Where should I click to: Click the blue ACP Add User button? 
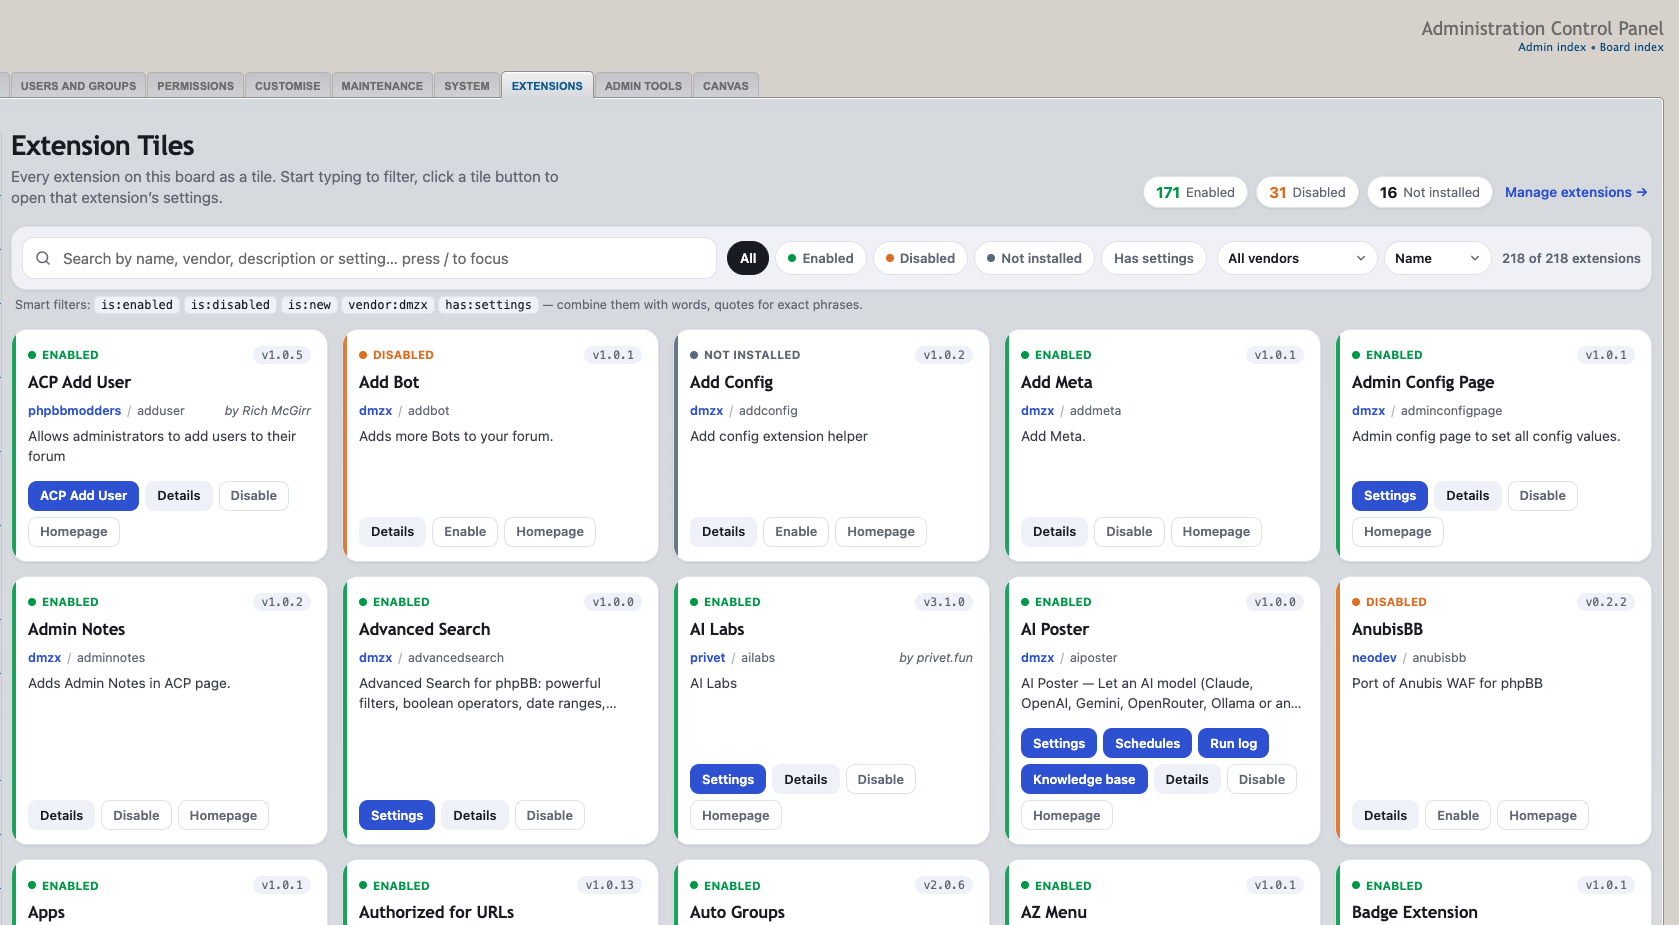click(84, 496)
